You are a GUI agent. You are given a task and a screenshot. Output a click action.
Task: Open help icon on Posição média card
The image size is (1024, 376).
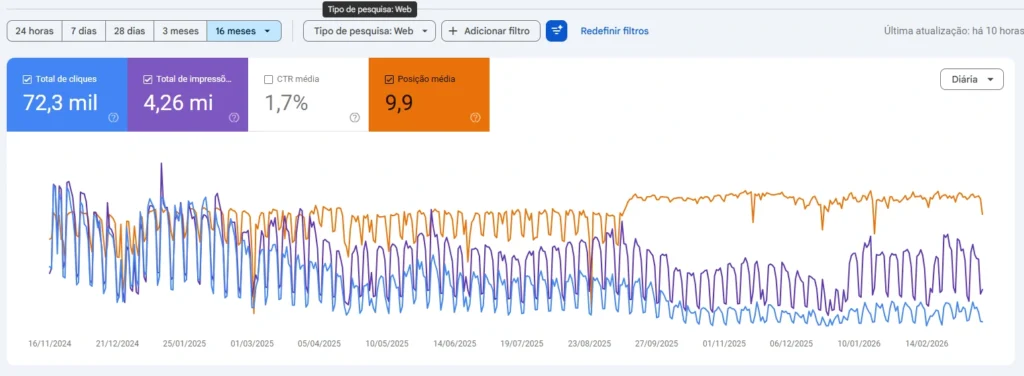[x=475, y=118]
